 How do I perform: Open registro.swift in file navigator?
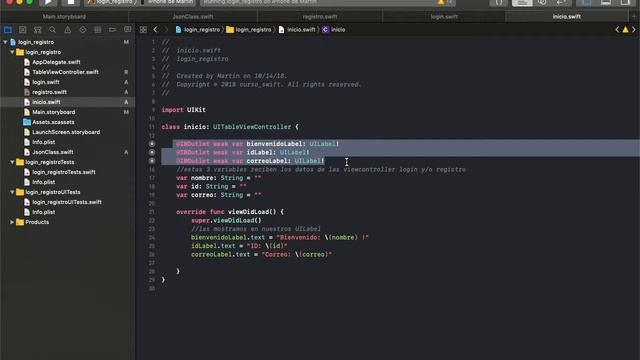point(49,92)
